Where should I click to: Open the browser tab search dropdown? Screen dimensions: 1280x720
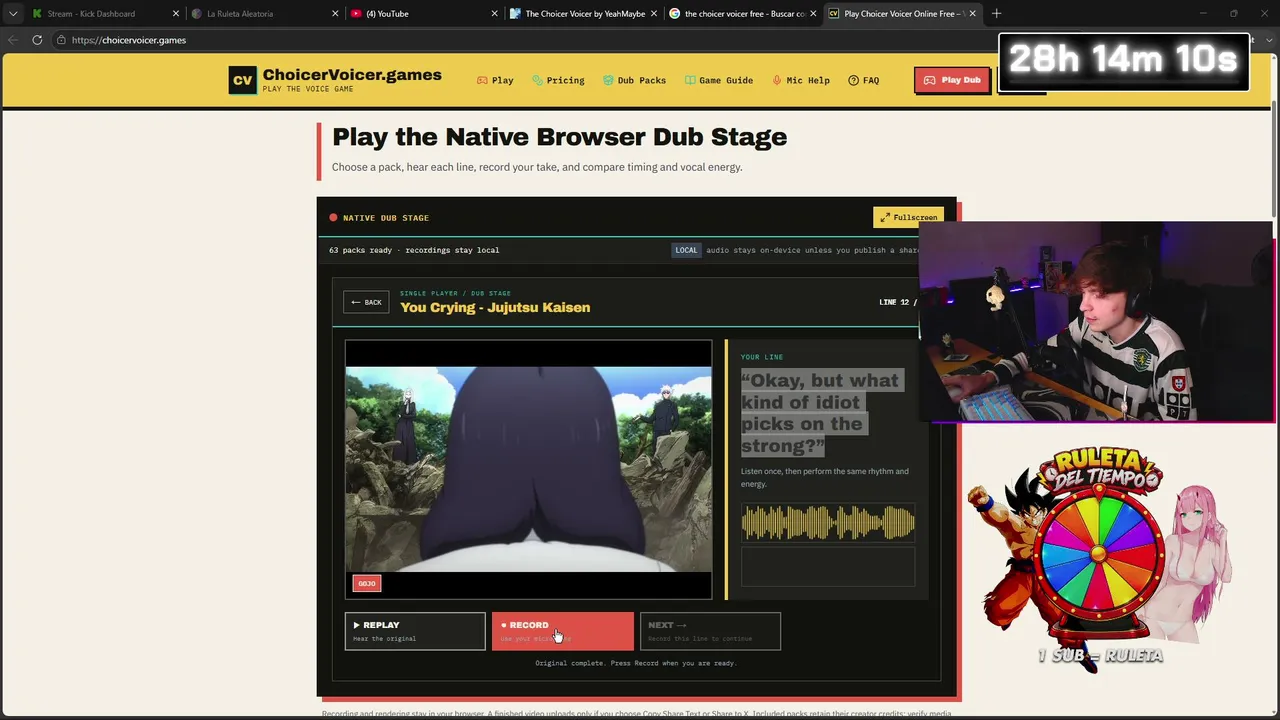click(12, 14)
